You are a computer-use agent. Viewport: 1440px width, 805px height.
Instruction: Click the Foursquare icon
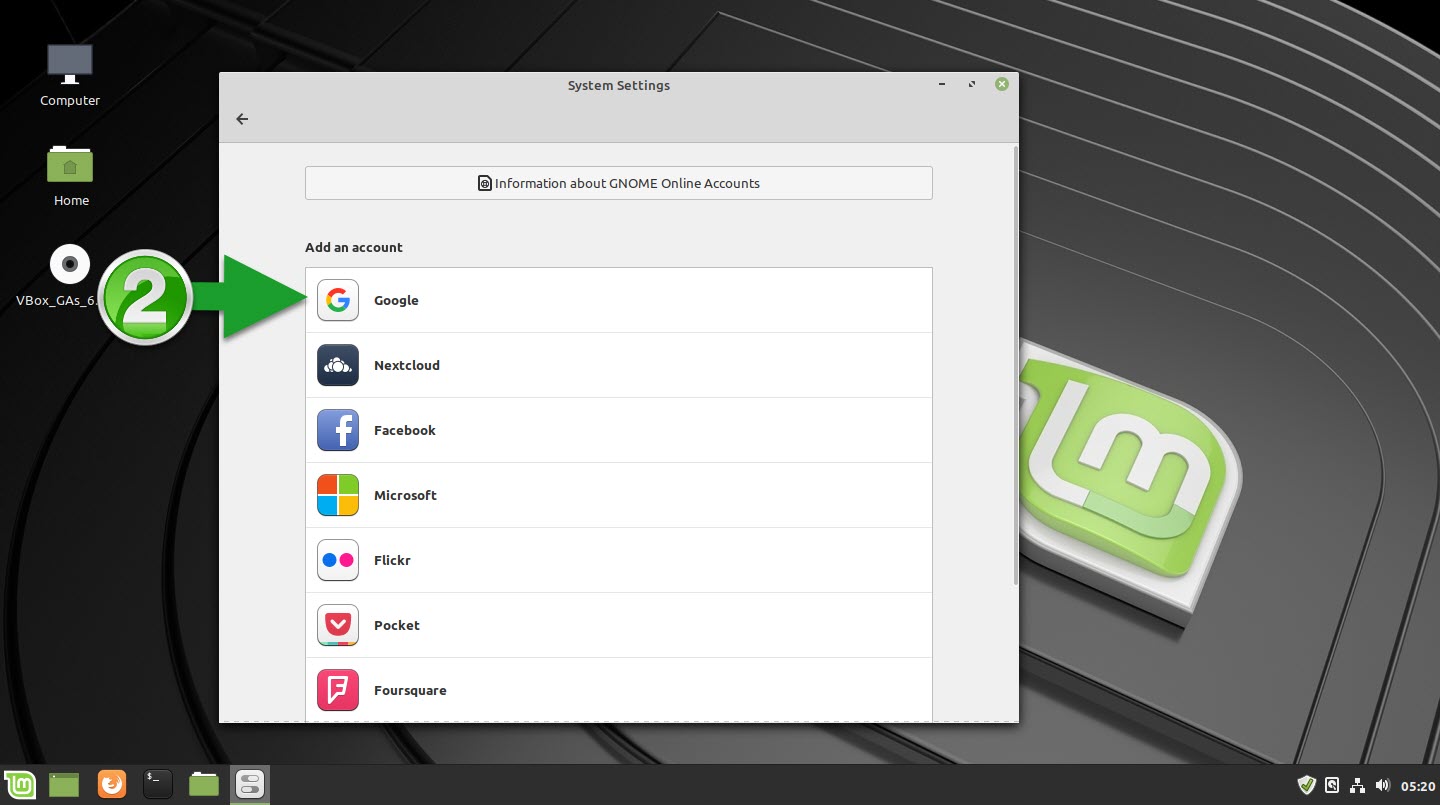[x=338, y=690]
